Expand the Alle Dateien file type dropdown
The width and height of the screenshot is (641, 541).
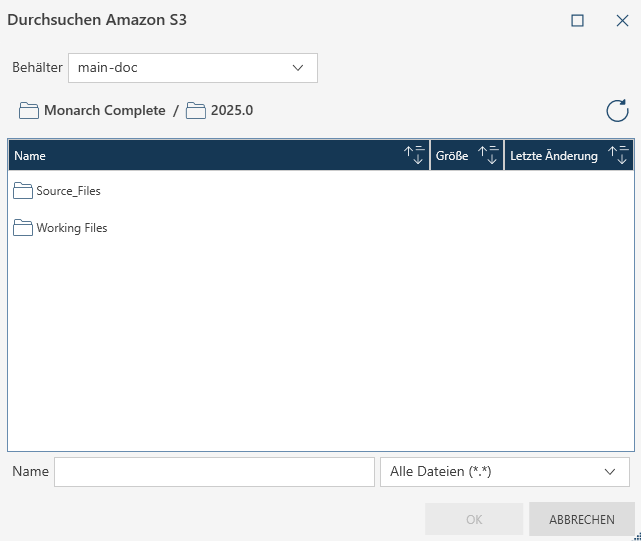point(505,472)
